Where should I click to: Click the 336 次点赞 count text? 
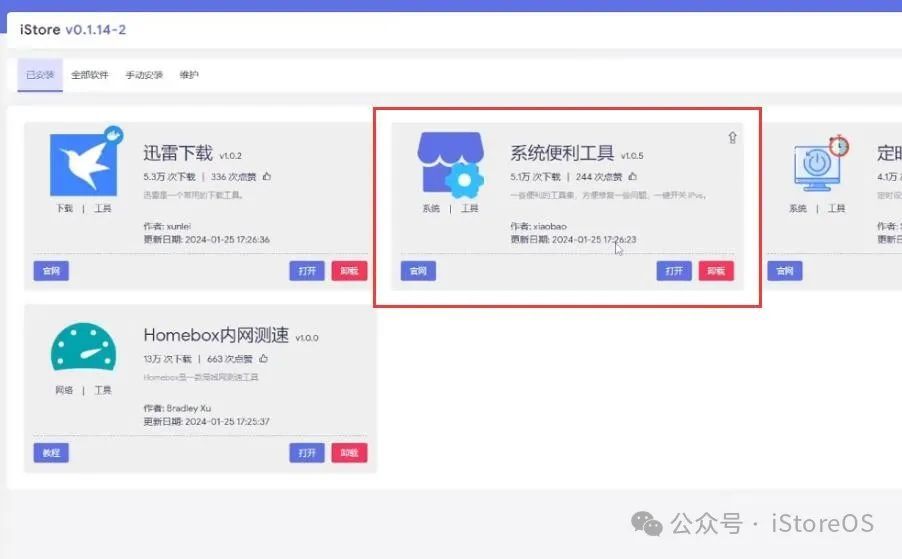(x=234, y=177)
